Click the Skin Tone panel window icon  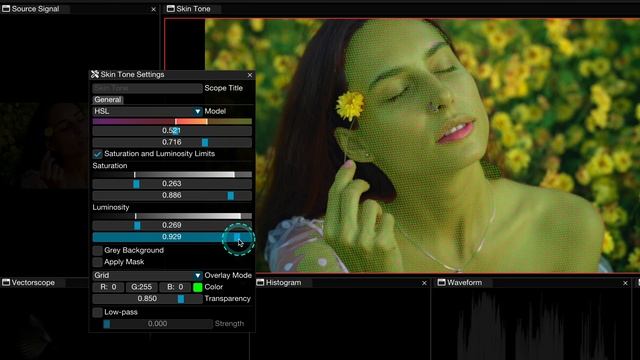(171, 9)
